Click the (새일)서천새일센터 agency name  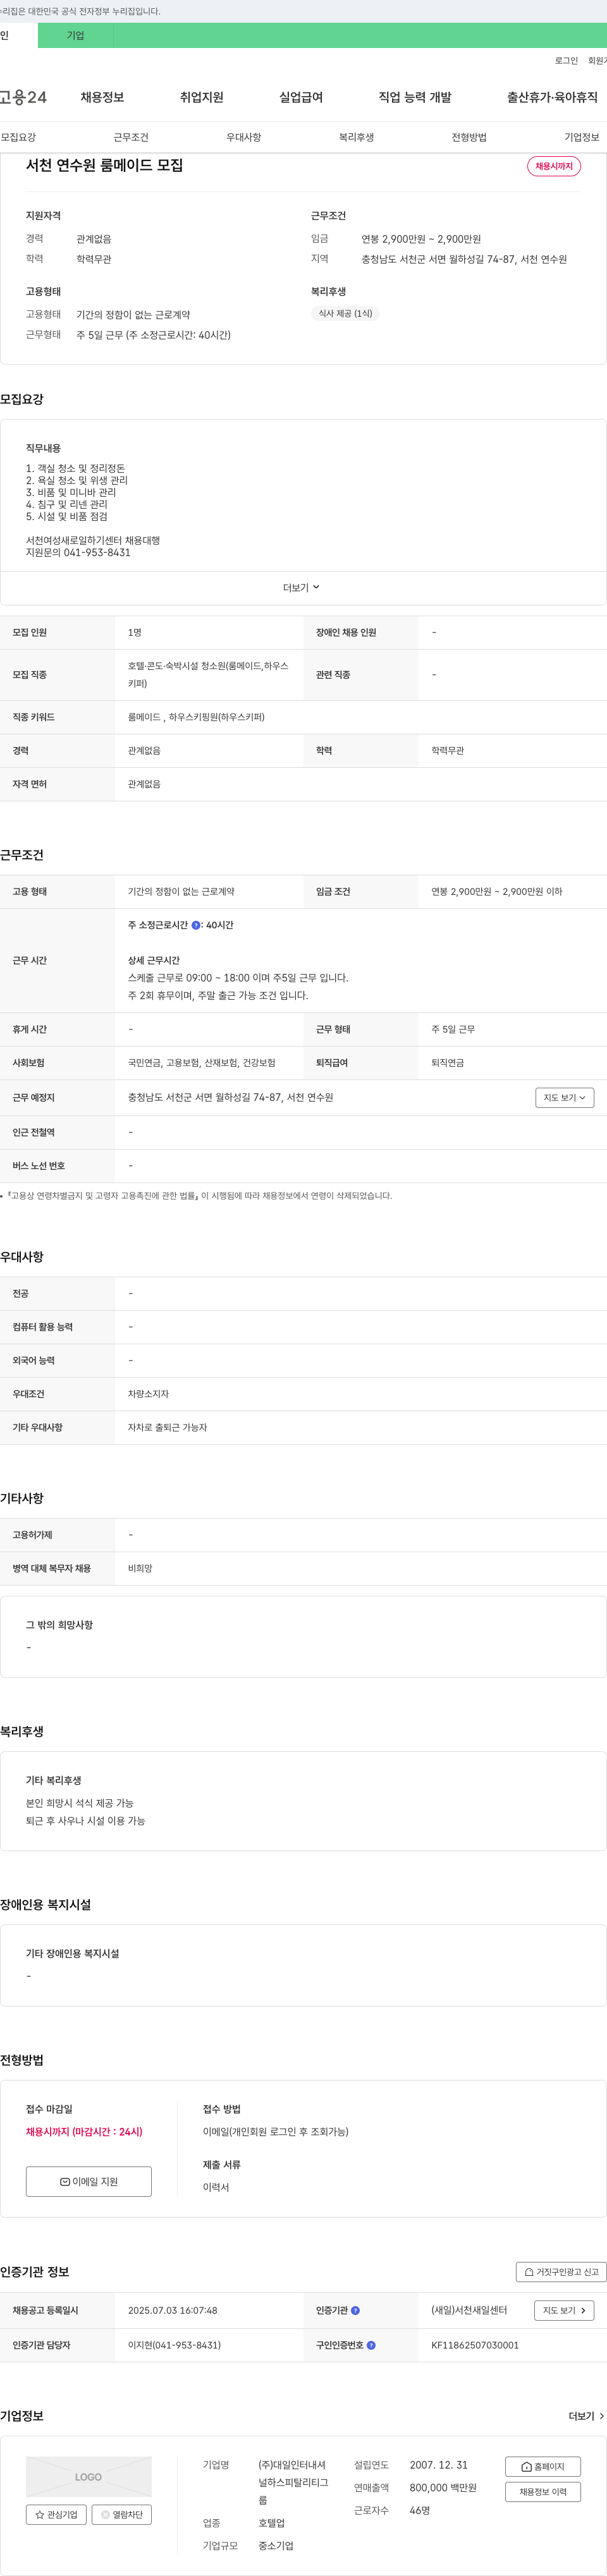469,2310
